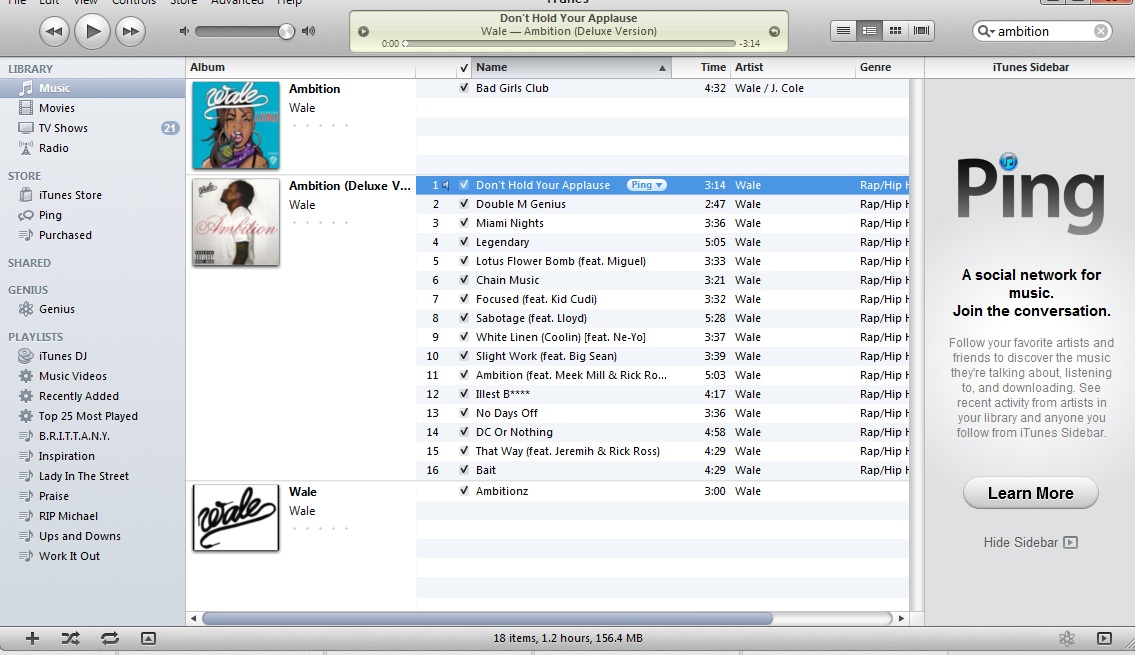Open Genius in the sidebar
This screenshot has width=1135, height=655.
(56, 309)
